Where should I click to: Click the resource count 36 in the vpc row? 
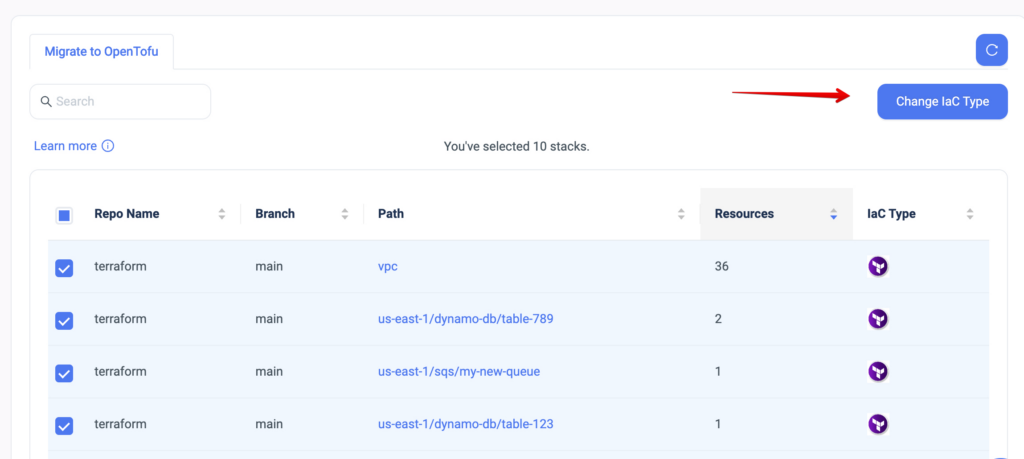[722, 266]
